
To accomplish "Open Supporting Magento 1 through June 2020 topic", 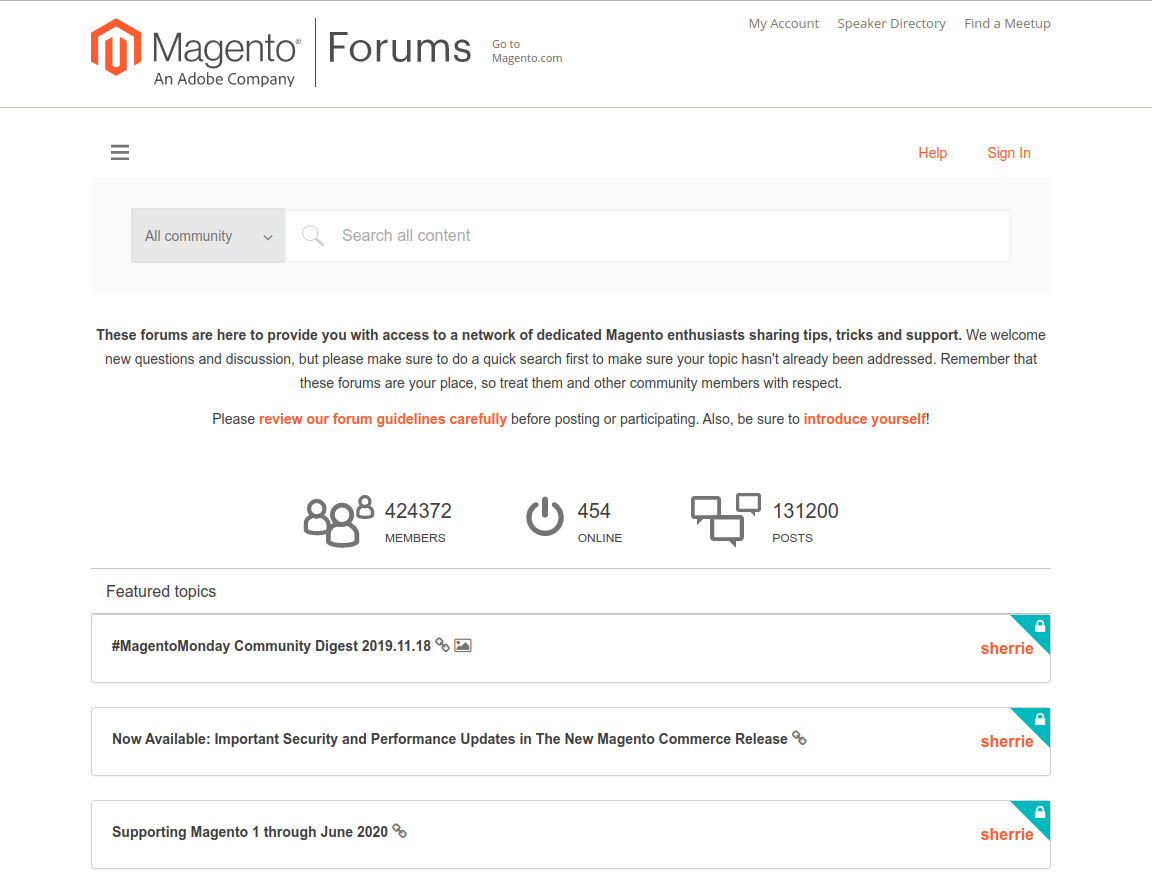I will (250, 832).
